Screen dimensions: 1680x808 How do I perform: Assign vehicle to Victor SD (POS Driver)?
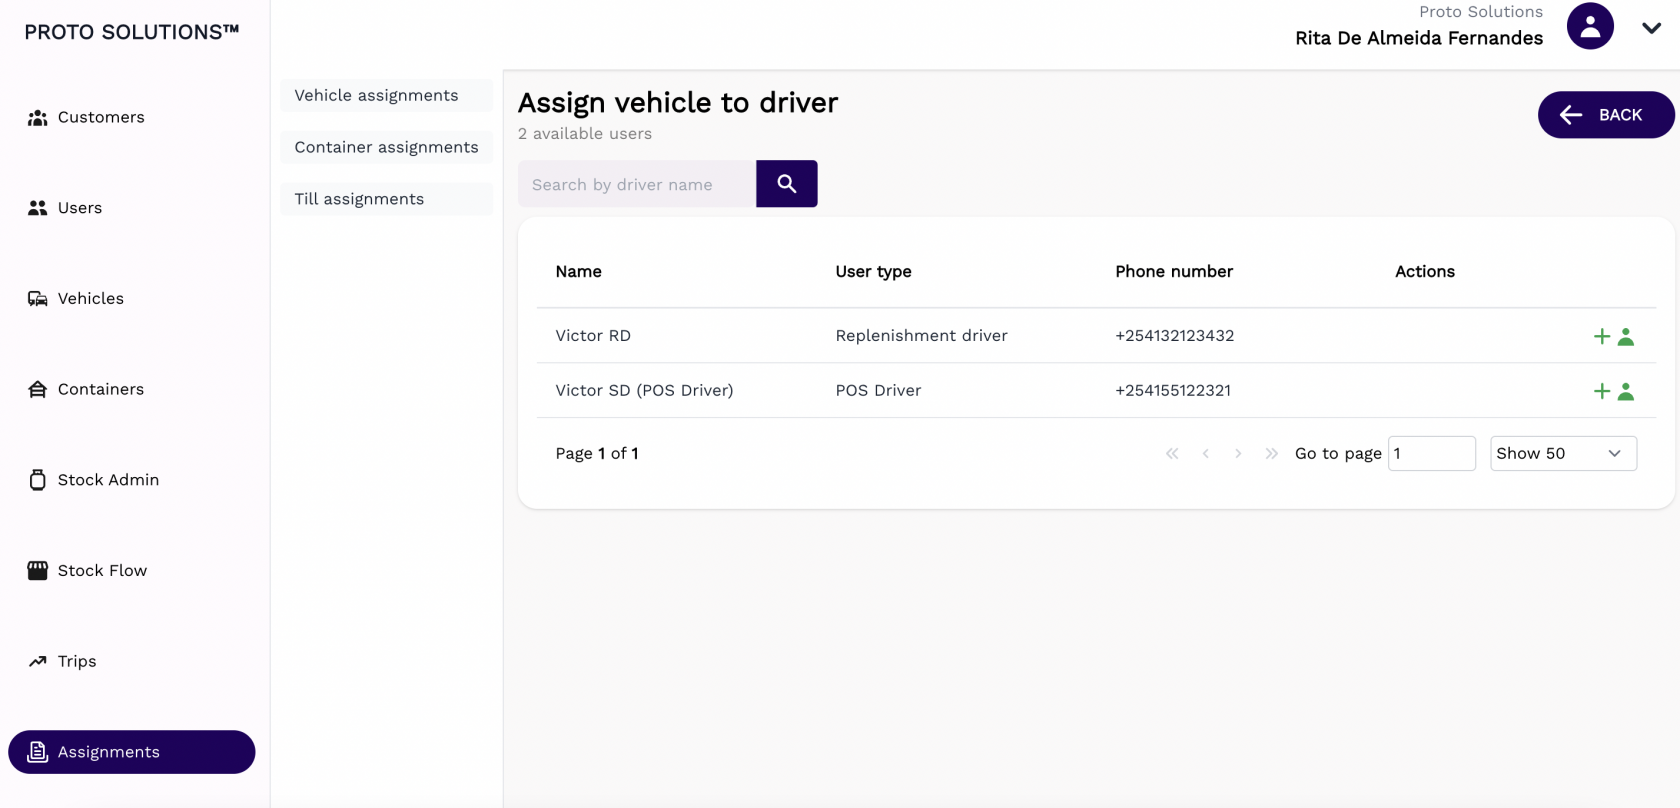pyautogui.click(x=1613, y=391)
